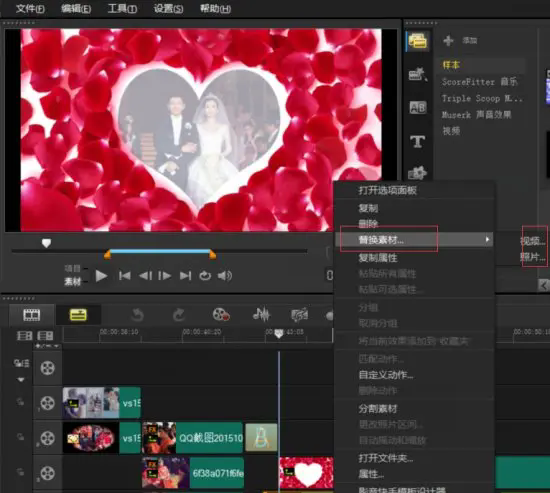This screenshot has width=550, height=493.
Task: Click the plus Add folder icon
Action: tap(448, 41)
